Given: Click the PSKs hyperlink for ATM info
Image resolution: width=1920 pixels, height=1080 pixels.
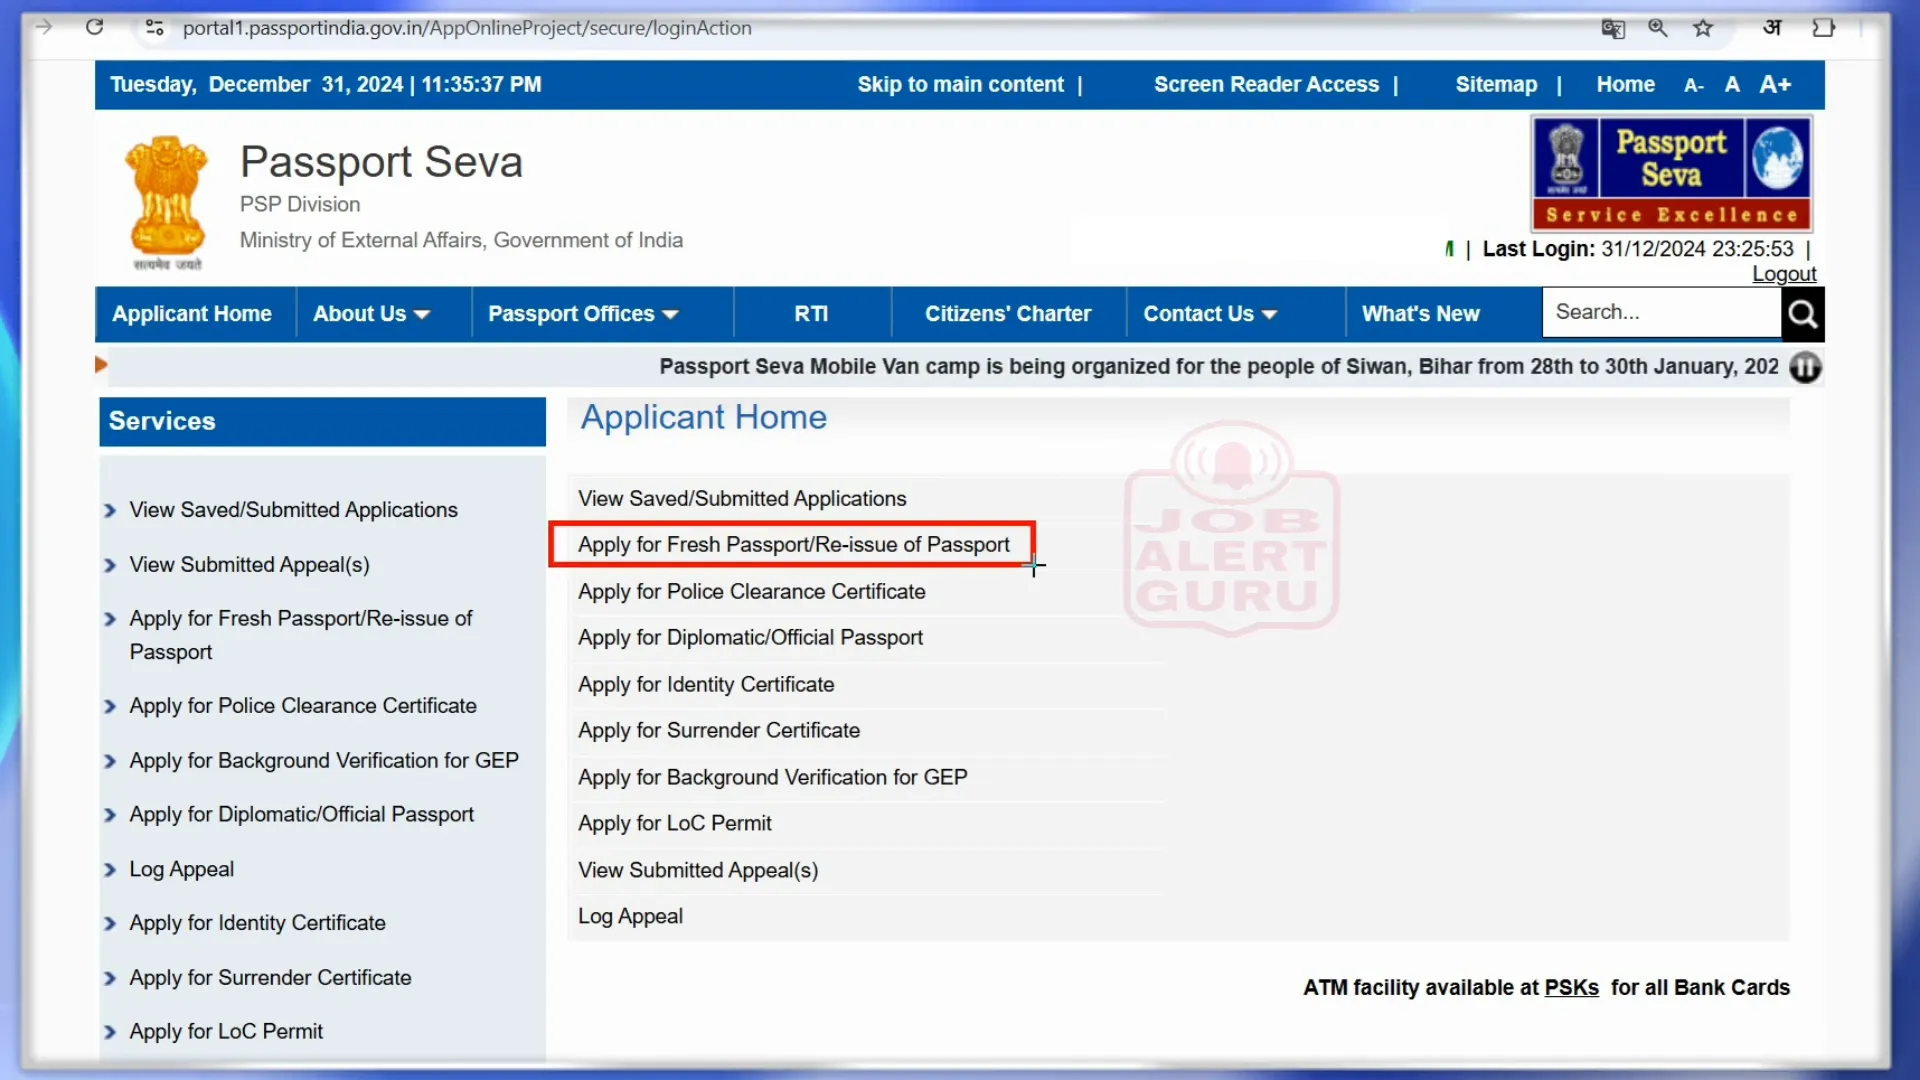Looking at the screenshot, I should 1571,986.
